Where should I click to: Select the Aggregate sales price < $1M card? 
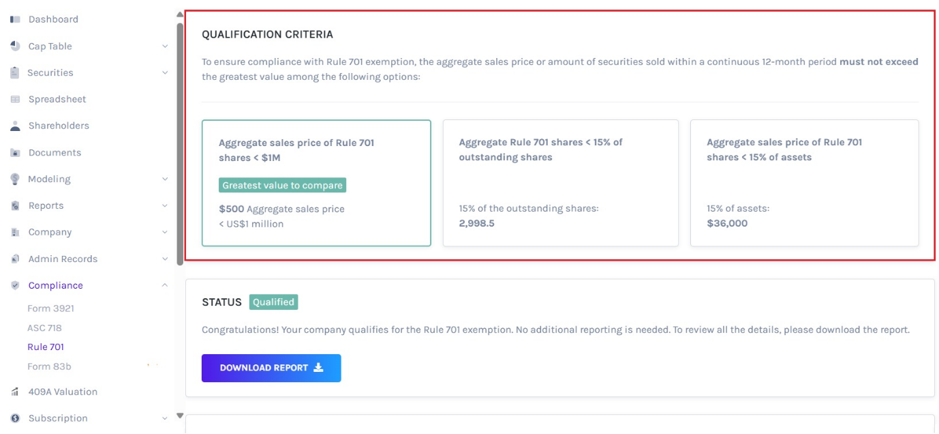(x=316, y=183)
